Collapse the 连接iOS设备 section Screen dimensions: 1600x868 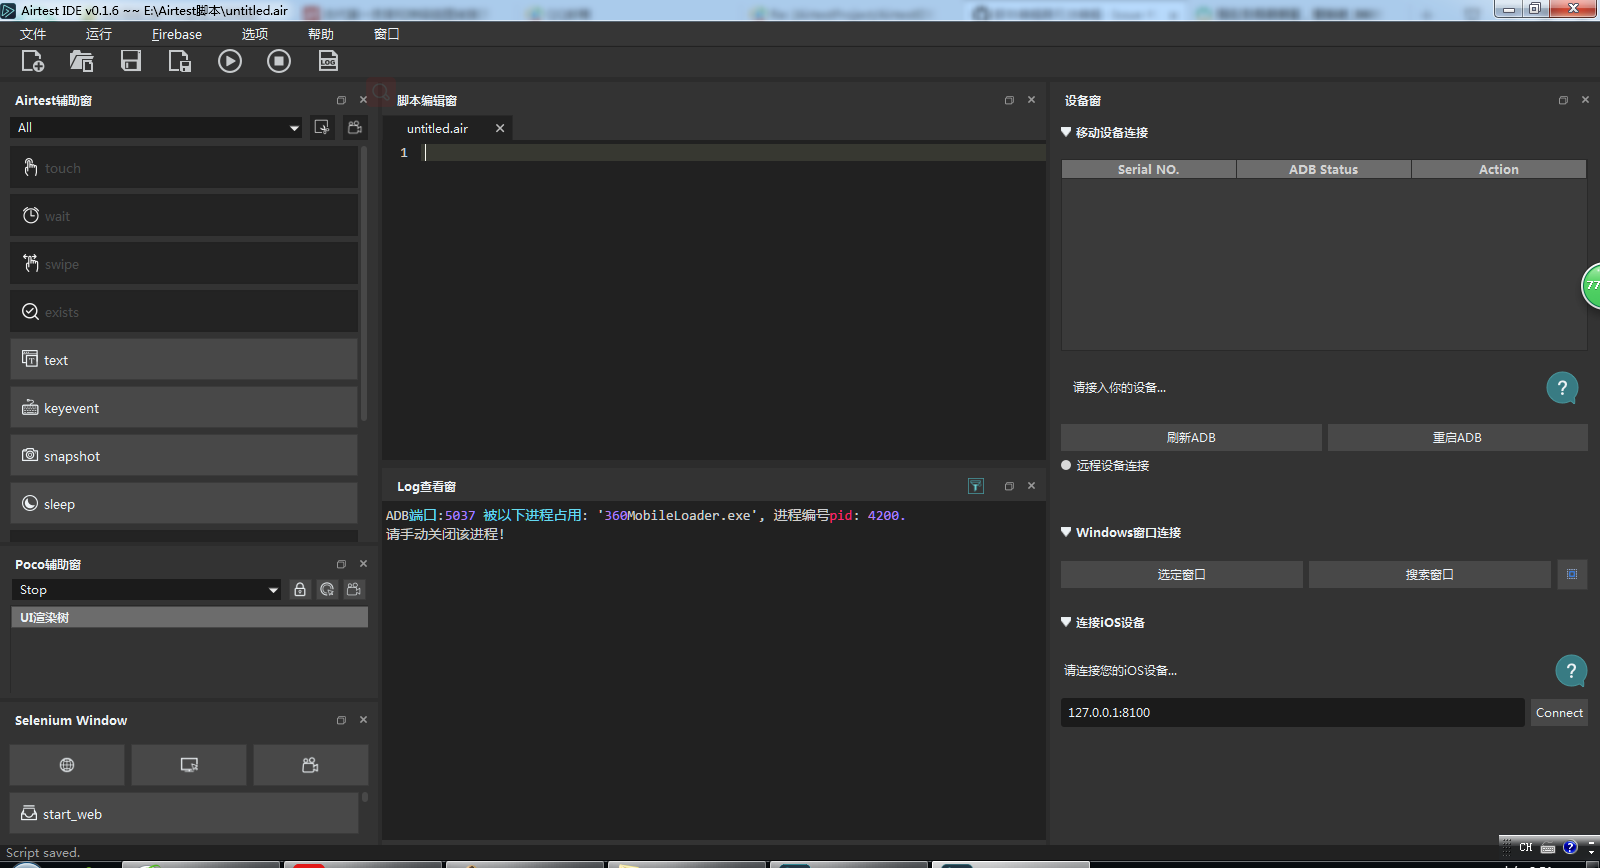tap(1066, 622)
